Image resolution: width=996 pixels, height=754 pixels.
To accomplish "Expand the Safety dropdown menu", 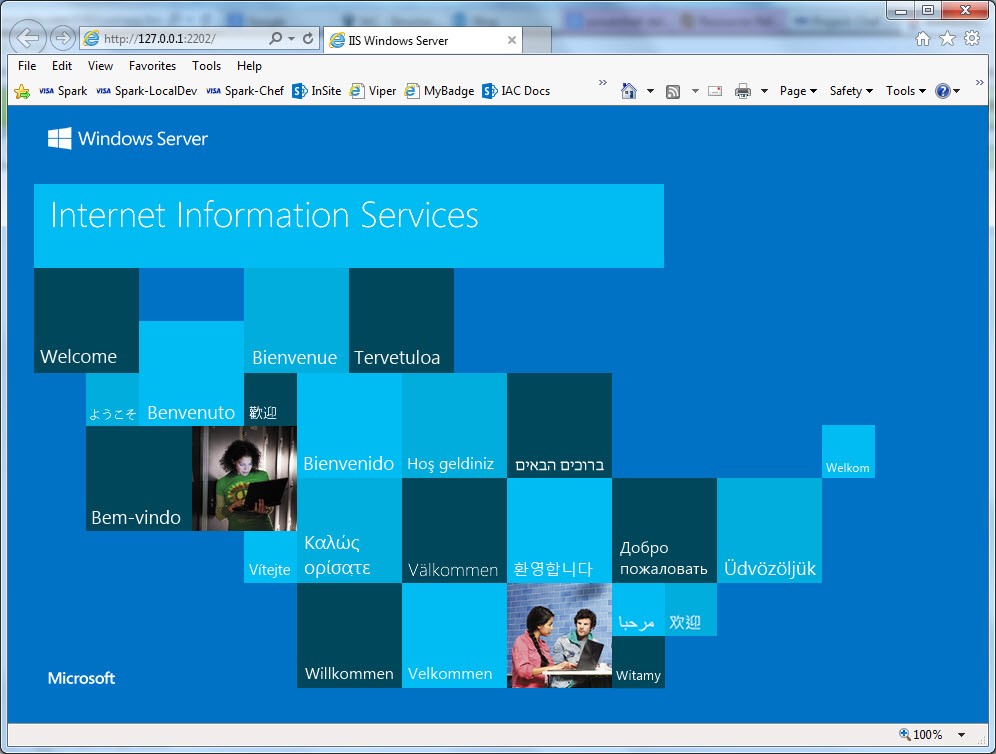I will pyautogui.click(x=851, y=91).
